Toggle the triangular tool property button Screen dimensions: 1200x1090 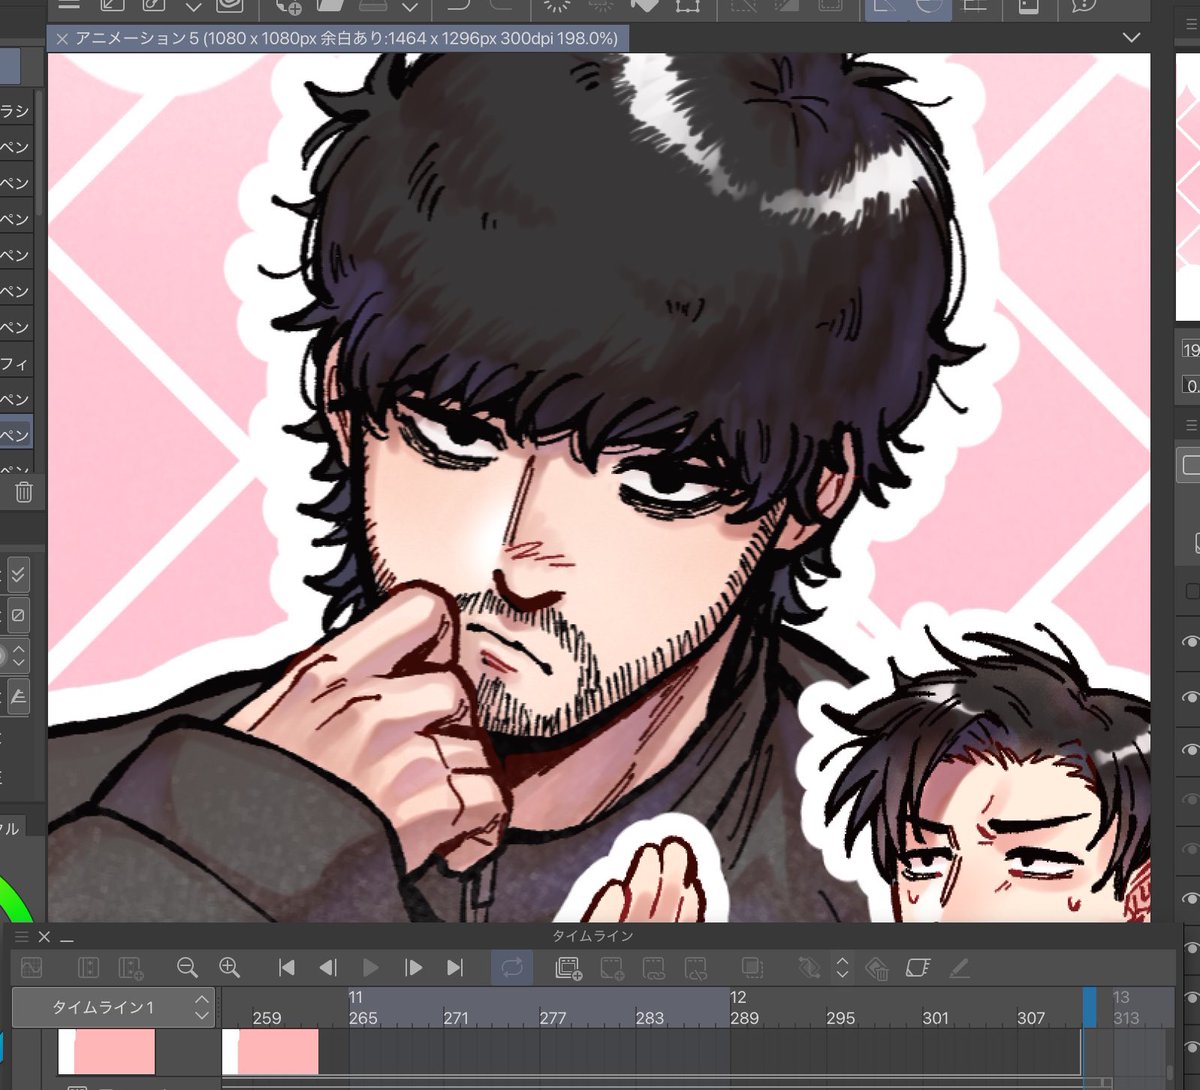[17, 696]
